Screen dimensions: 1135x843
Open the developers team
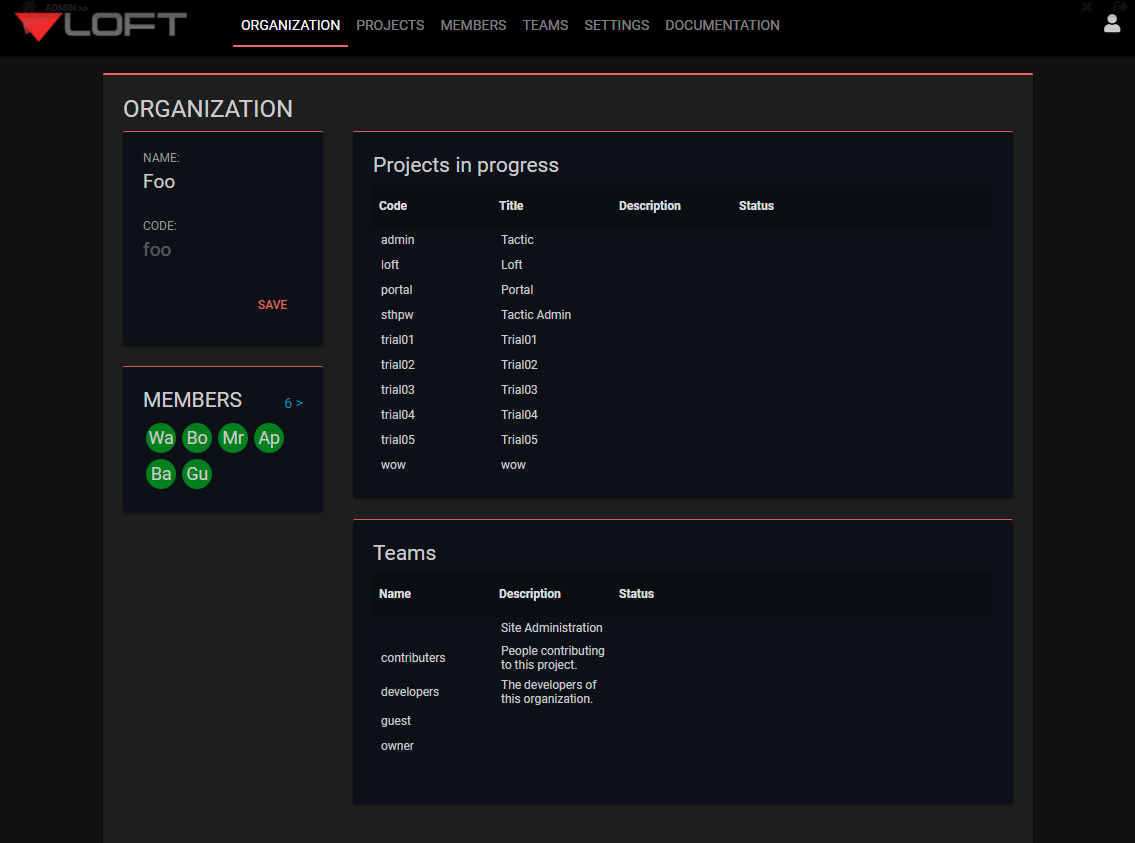click(410, 692)
